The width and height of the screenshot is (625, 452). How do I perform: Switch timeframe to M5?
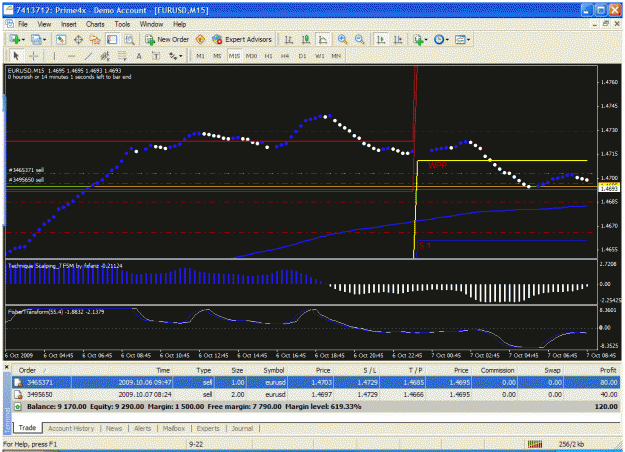(217, 56)
